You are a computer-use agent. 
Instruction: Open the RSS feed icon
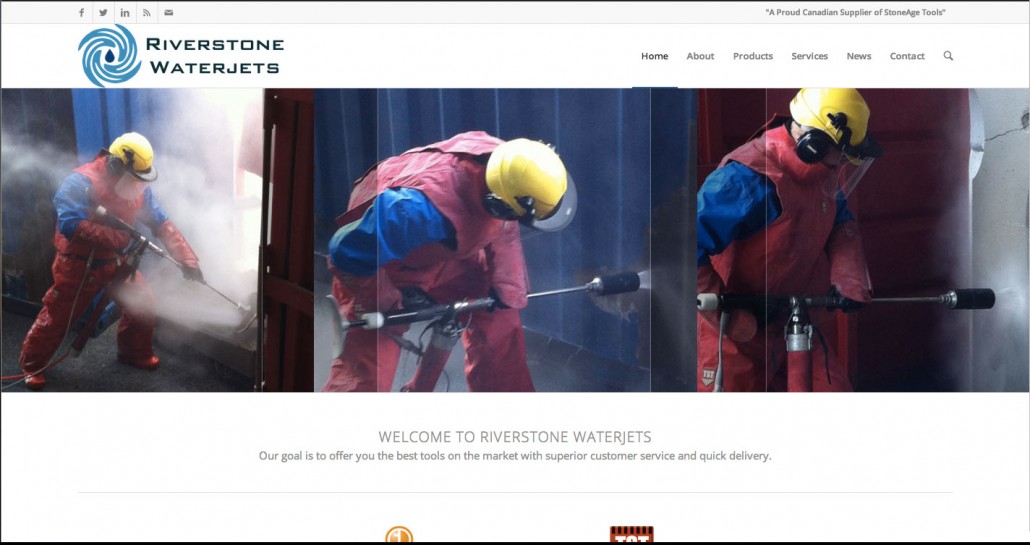click(x=146, y=12)
